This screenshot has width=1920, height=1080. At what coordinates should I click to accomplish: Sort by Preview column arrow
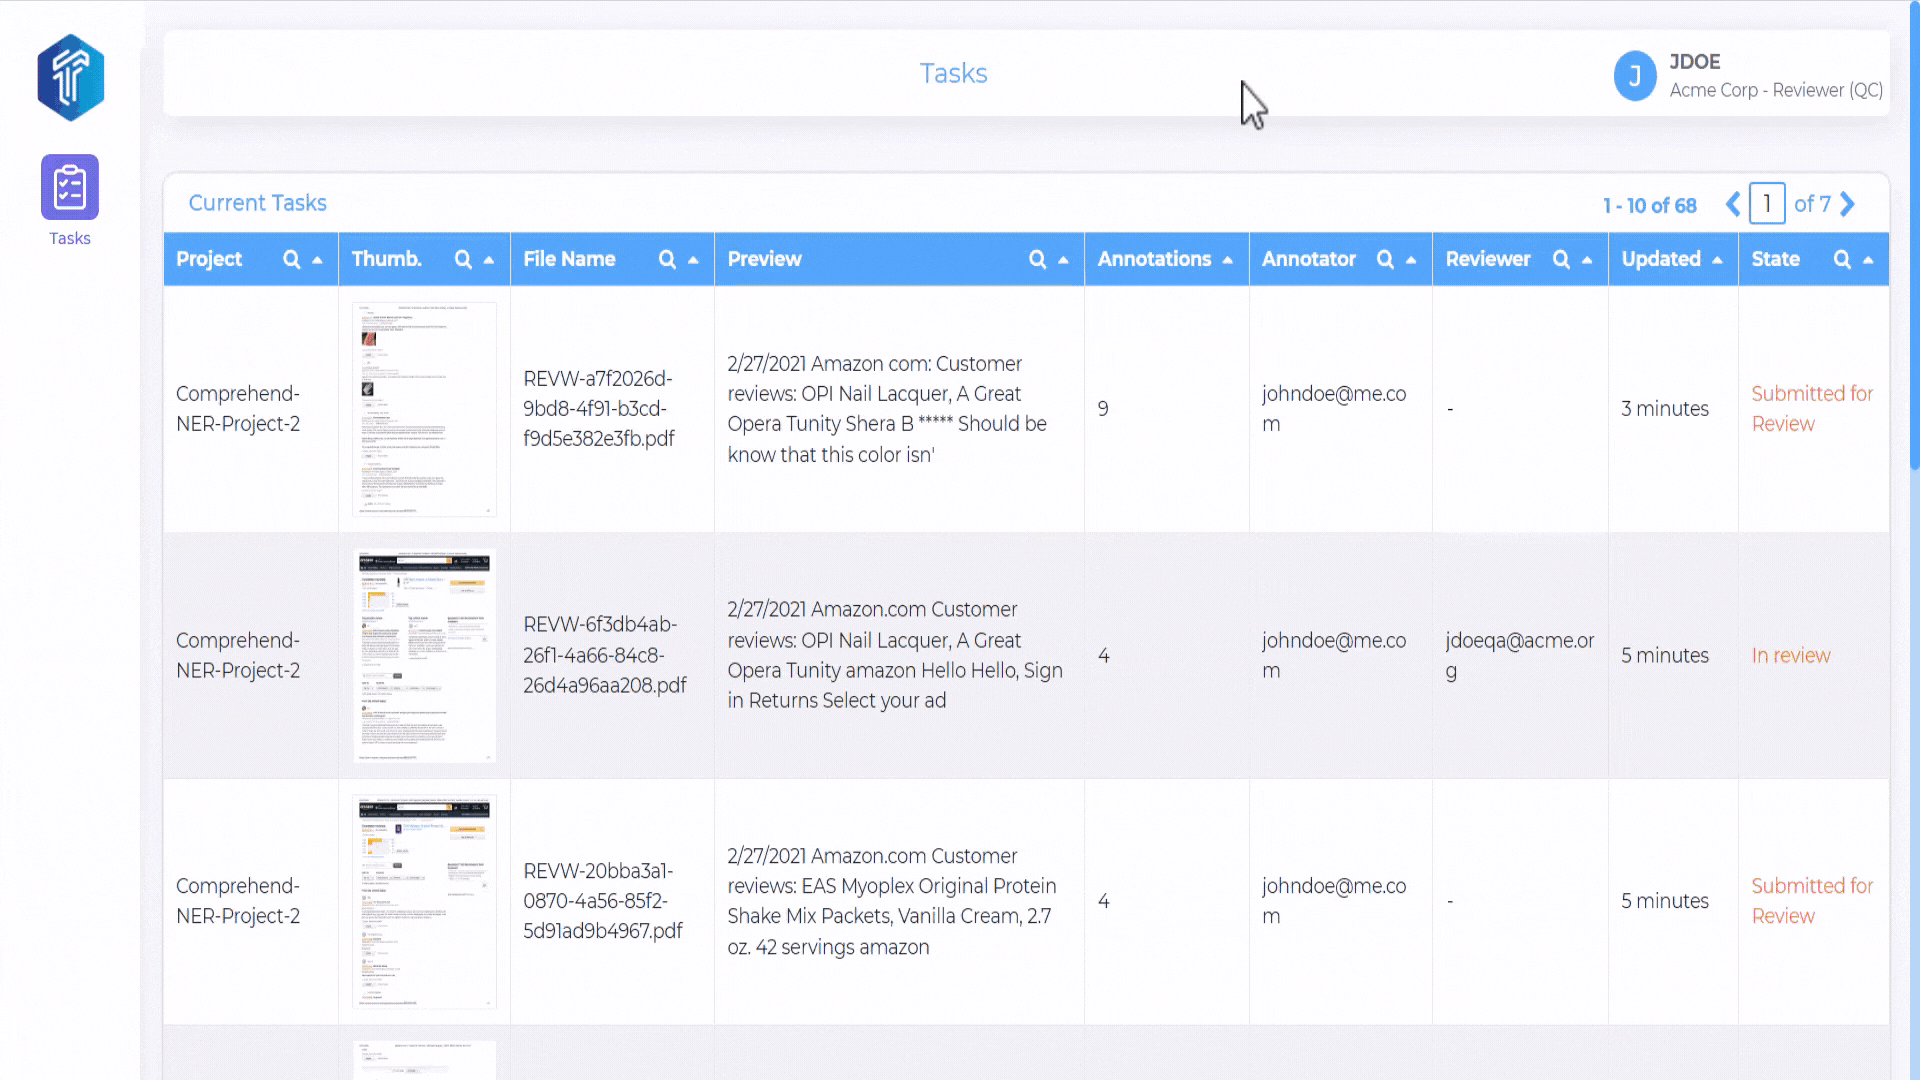point(1063,260)
